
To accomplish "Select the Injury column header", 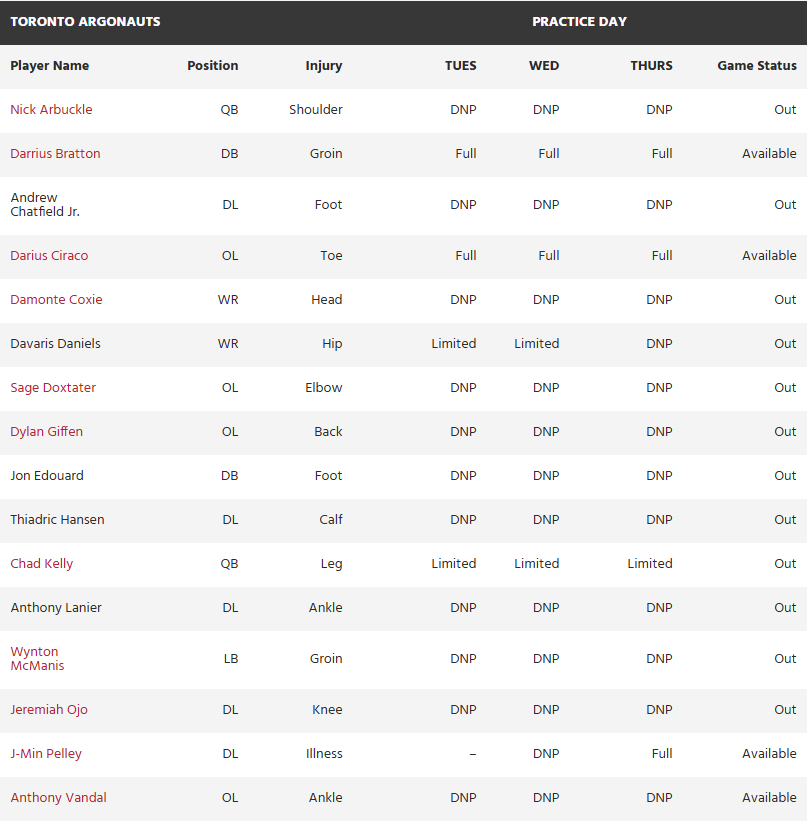I will click(x=323, y=66).
